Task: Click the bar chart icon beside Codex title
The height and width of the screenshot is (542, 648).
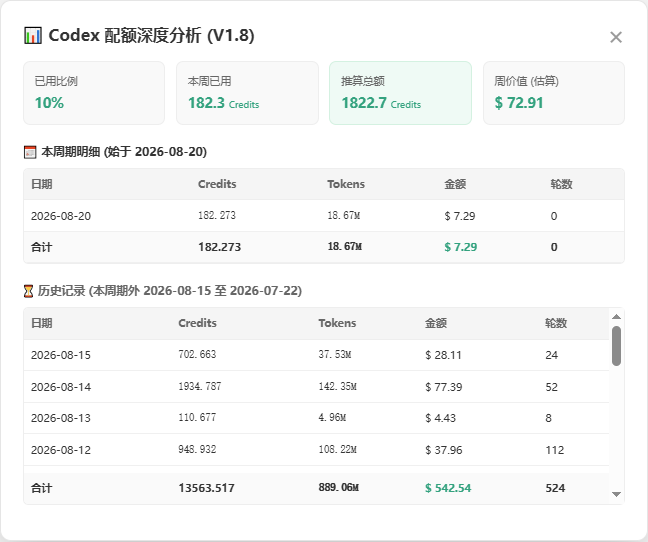Action: tap(33, 36)
